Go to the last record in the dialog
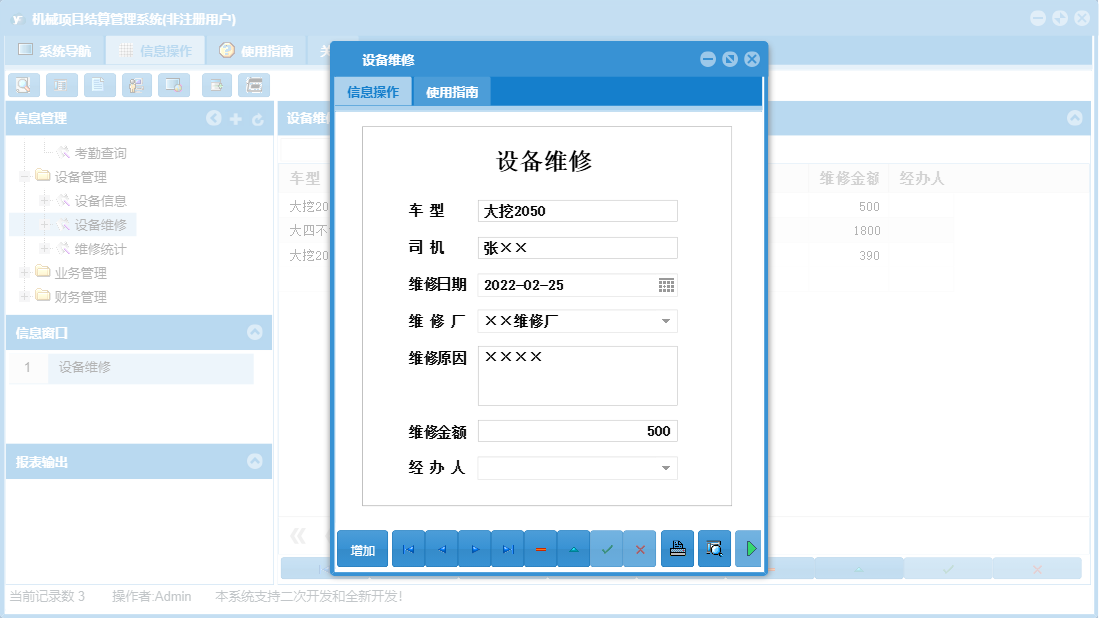This screenshot has height=618, width=1099. tap(507, 548)
